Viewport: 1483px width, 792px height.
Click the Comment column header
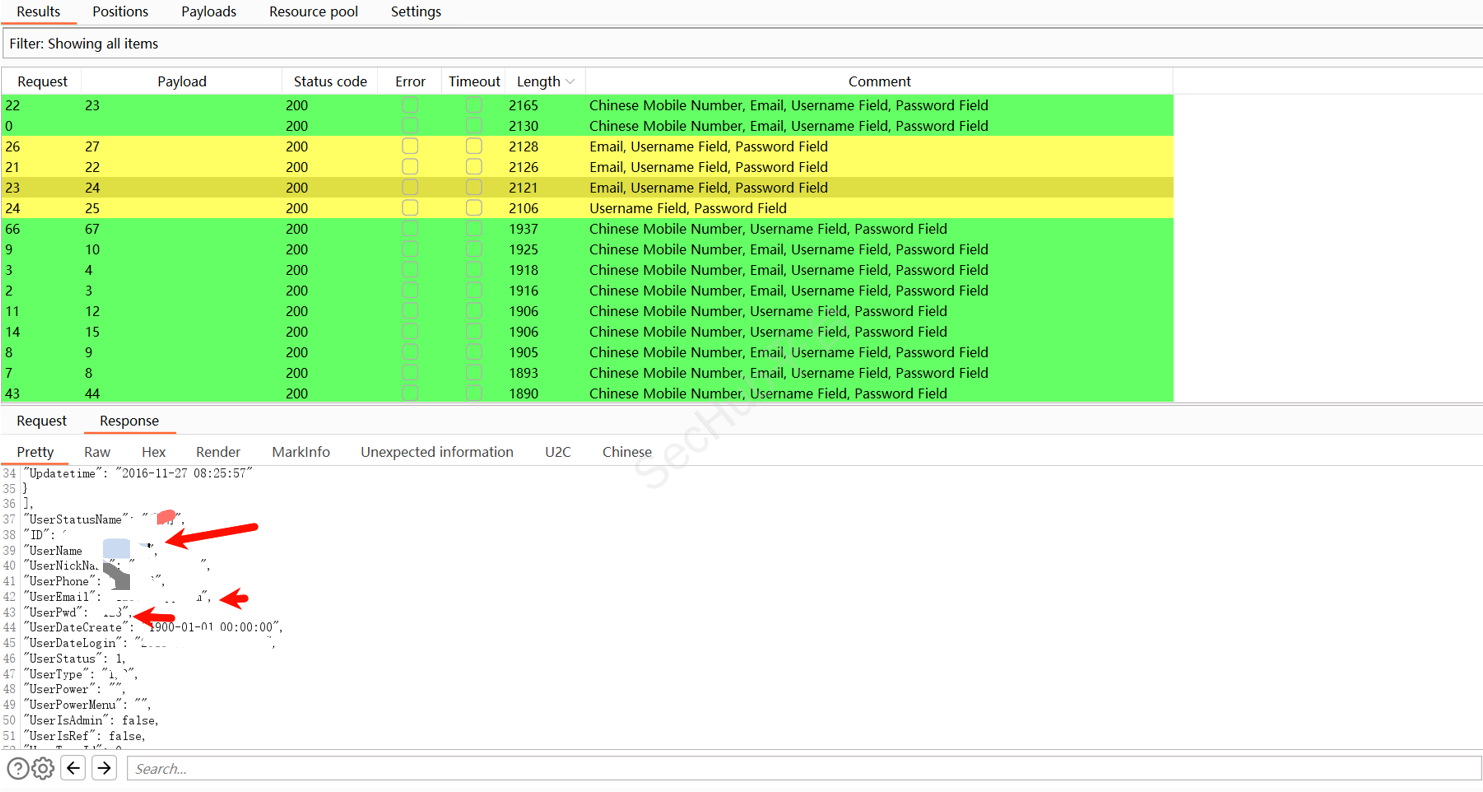coord(879,82)
